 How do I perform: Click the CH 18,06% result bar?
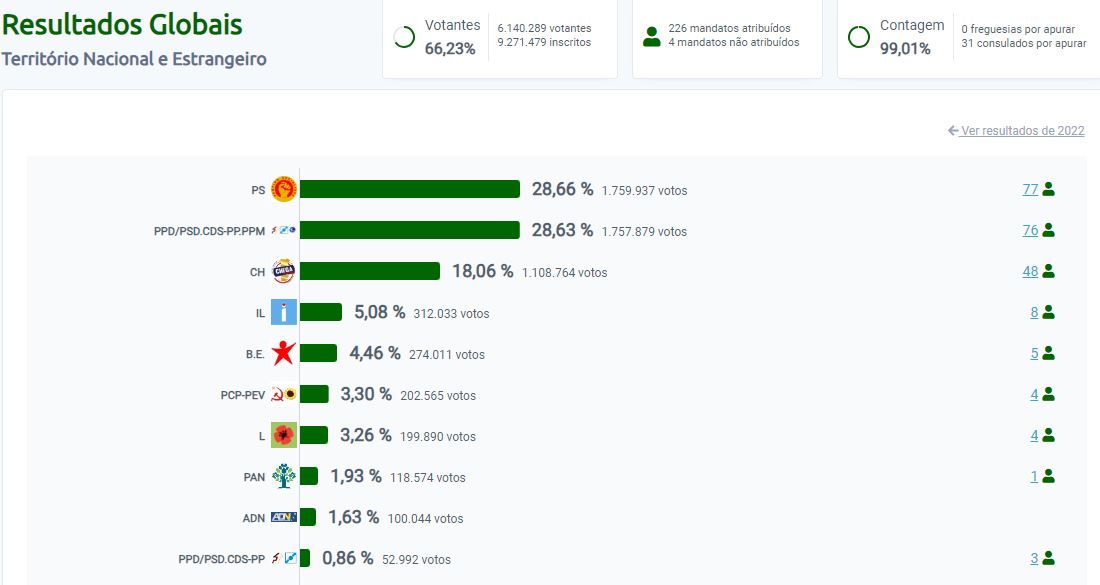pos(370,271)
